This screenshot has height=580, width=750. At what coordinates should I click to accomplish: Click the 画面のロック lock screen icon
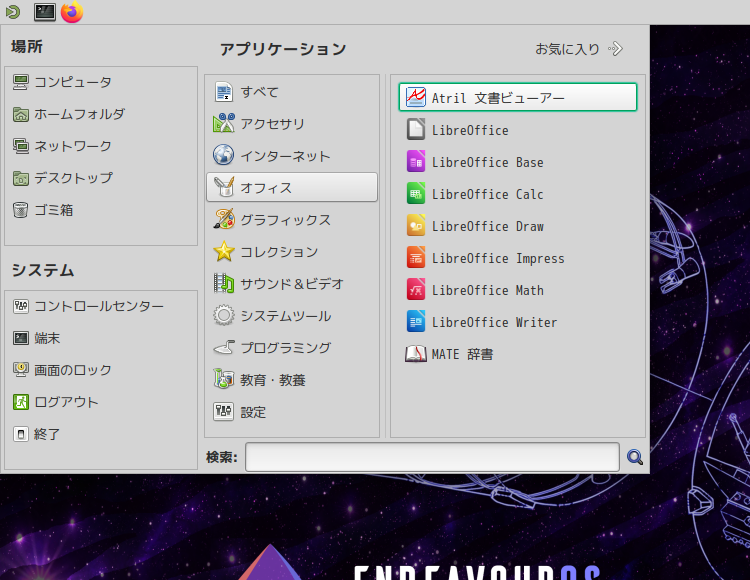tap(21, 370)
